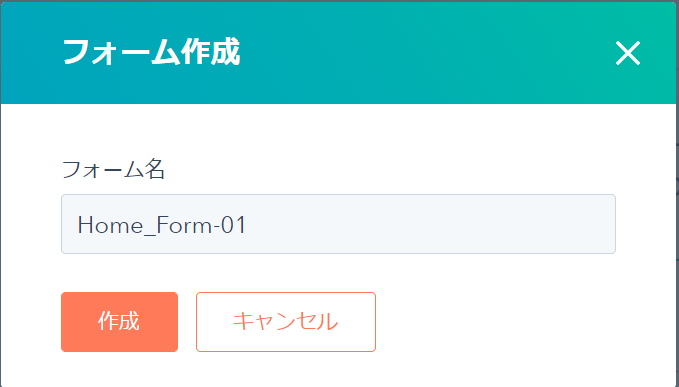Click empty area of form name textbox
Viewport: 679px width, 387px height.
[433, 224]
